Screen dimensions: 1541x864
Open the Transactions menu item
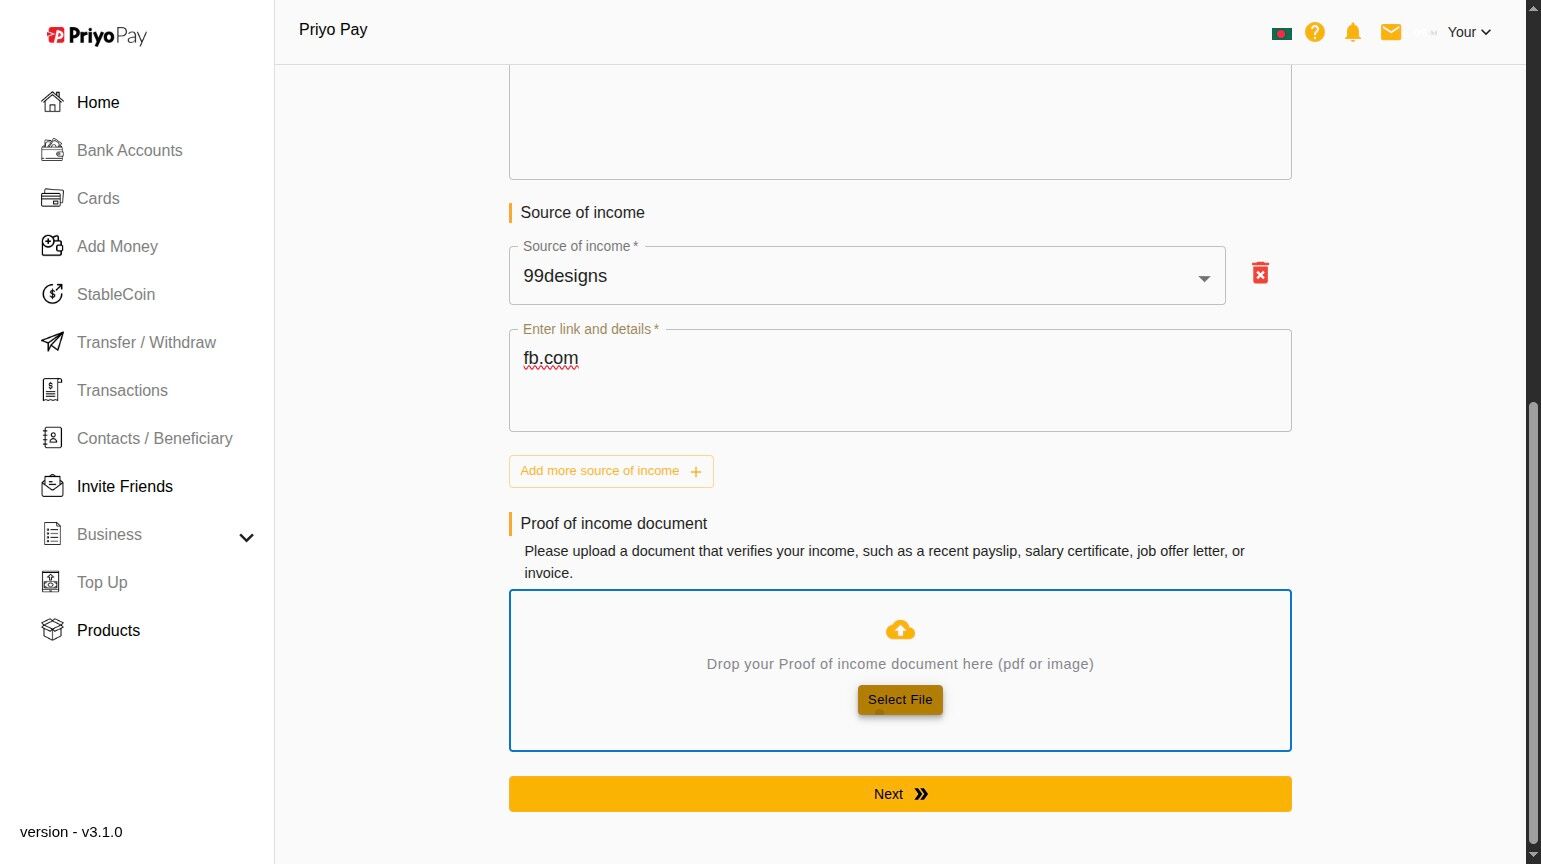pyautogui.click(x=122, y=390)
